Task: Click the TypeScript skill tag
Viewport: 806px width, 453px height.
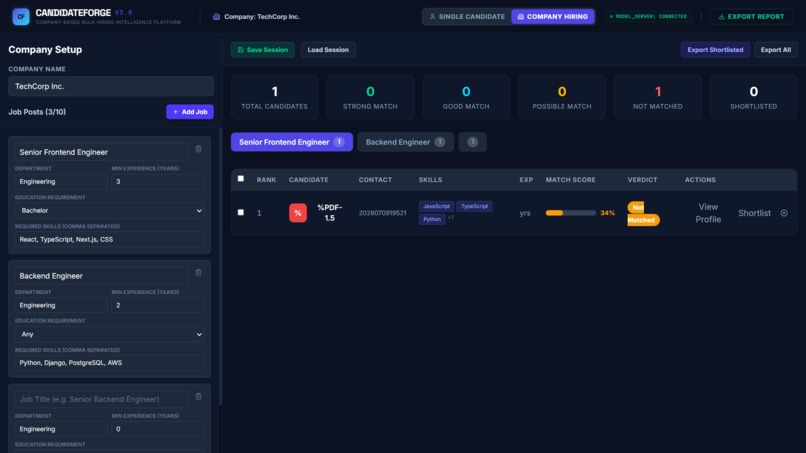Action: click(474, 206)
